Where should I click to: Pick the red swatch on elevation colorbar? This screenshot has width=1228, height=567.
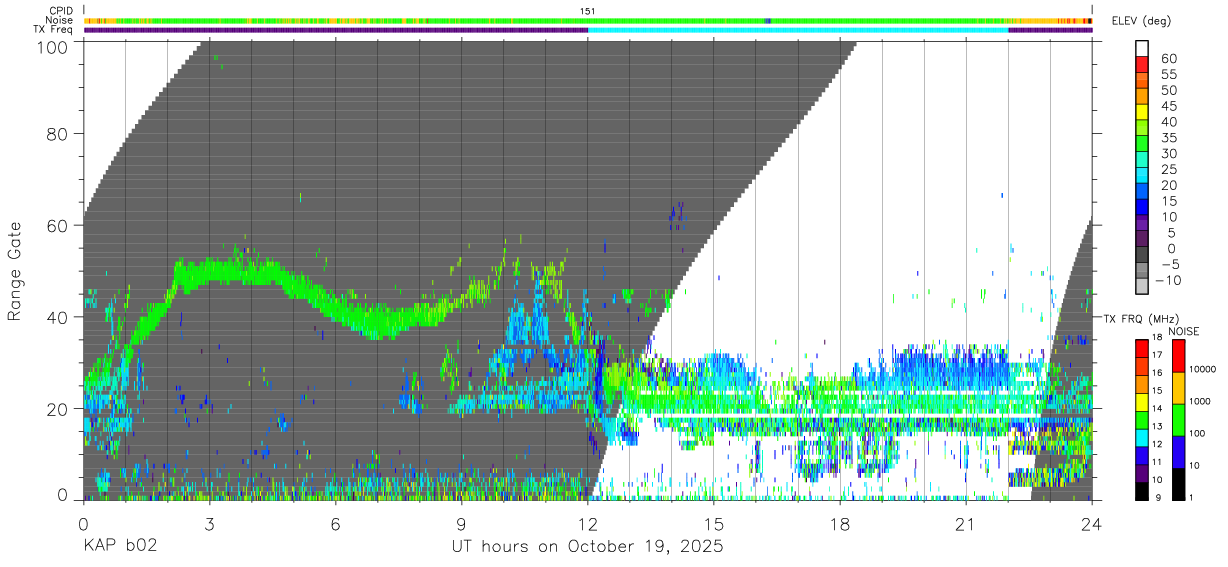point(1143,64)
